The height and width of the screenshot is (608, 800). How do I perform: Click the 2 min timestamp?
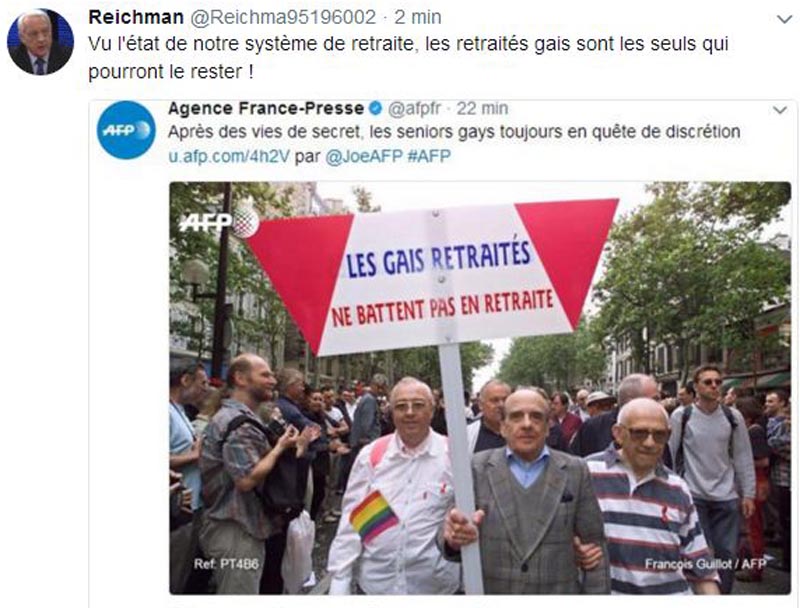point(417,17)
